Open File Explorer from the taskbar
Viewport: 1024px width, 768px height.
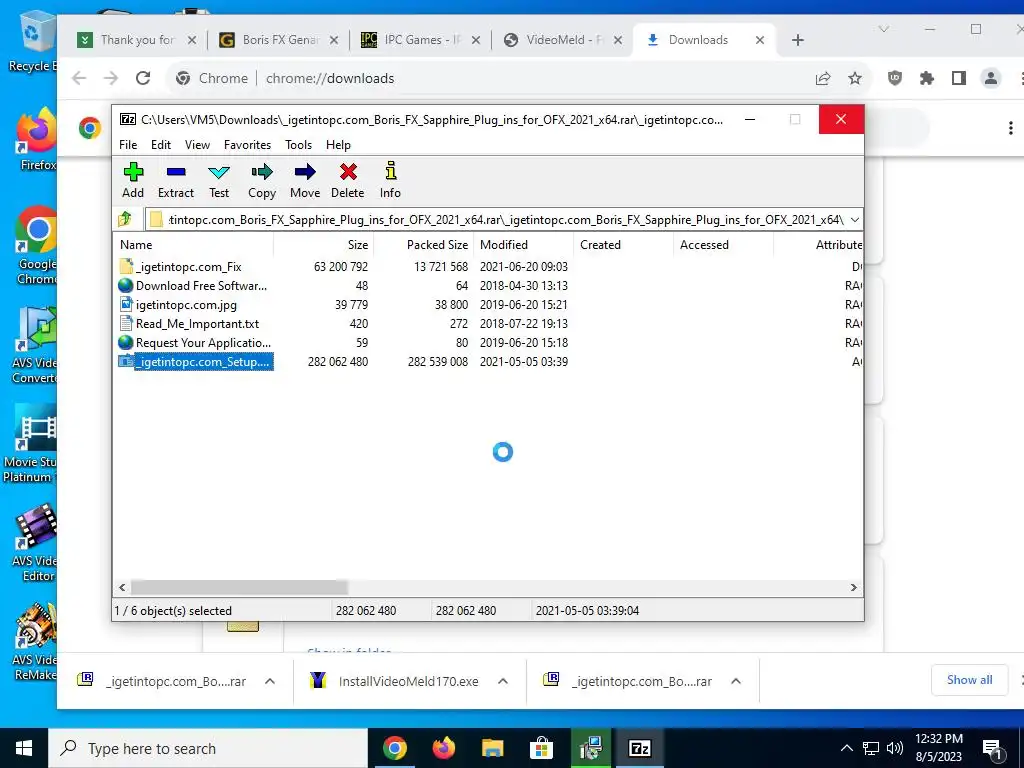pyautogui.click(x=493, y=748)
